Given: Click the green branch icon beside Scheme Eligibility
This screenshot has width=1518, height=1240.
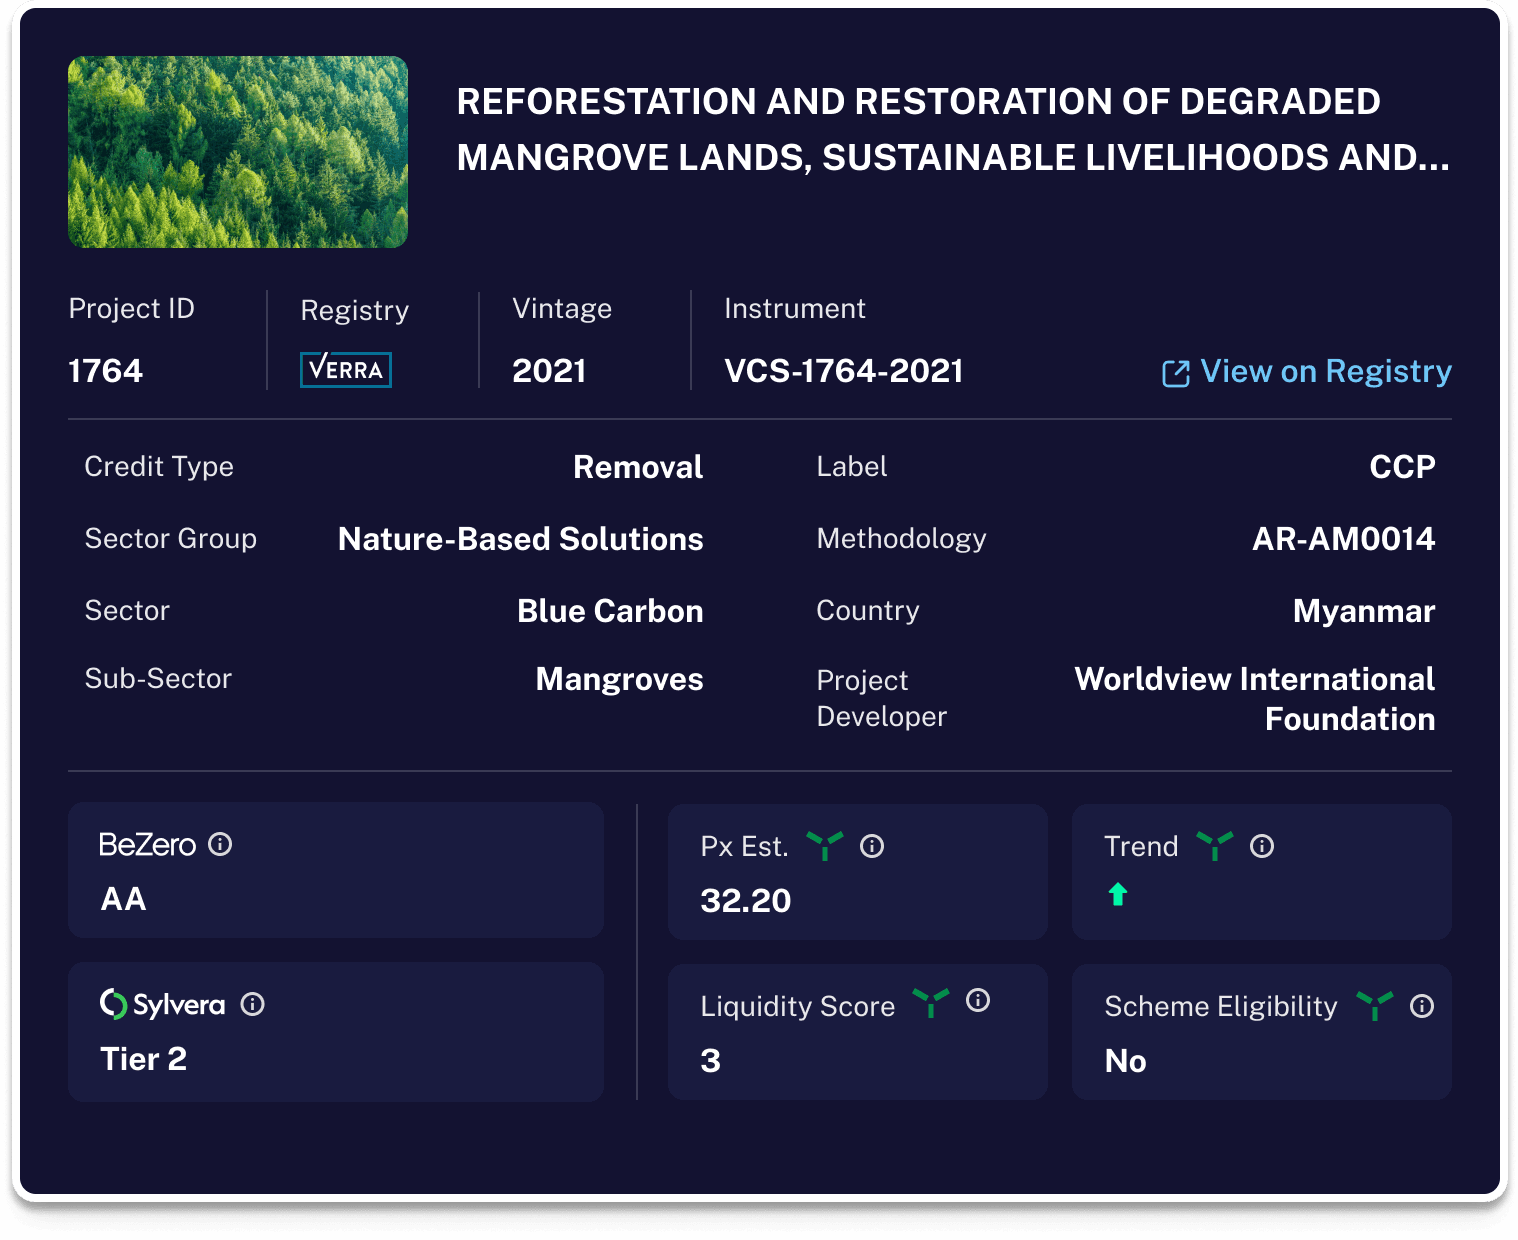Looking at the screenshot, I should click(1376, 1006).
